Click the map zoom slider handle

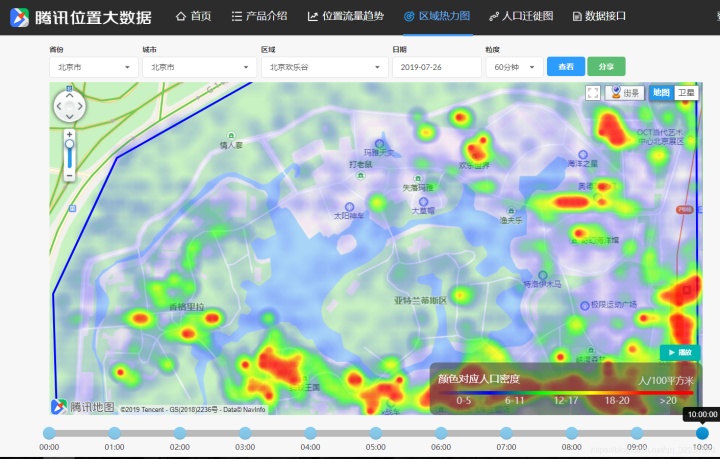coord(69,145)
